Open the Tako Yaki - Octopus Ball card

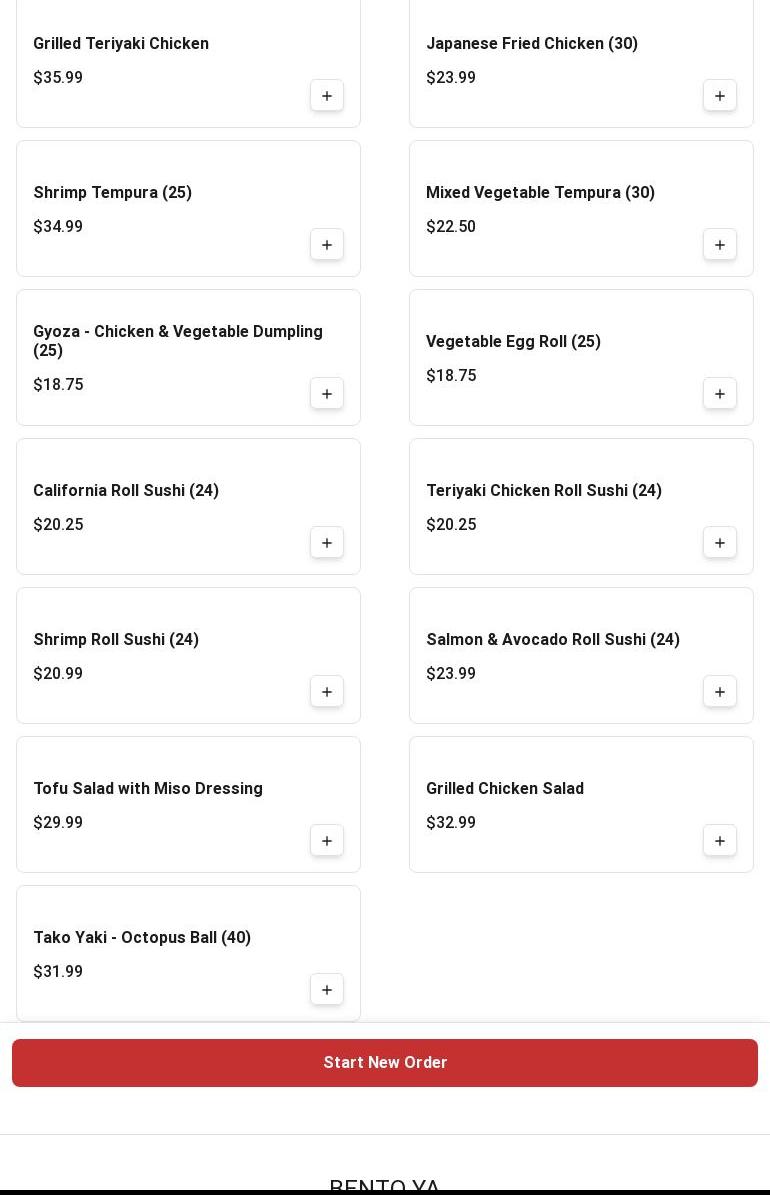point(188,953)
